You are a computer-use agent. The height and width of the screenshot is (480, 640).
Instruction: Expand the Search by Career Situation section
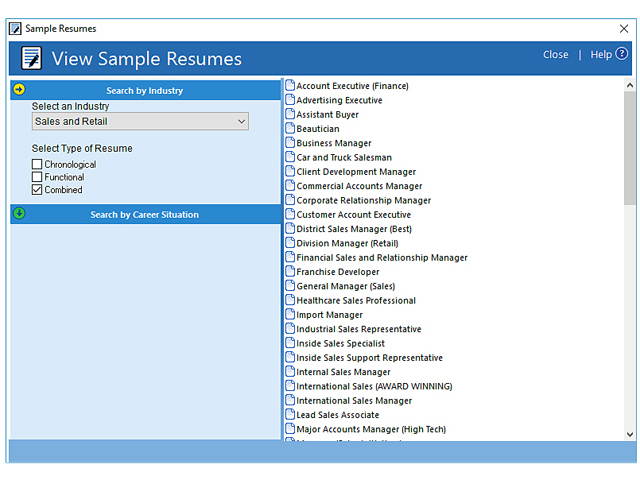[x=144, y=214]
